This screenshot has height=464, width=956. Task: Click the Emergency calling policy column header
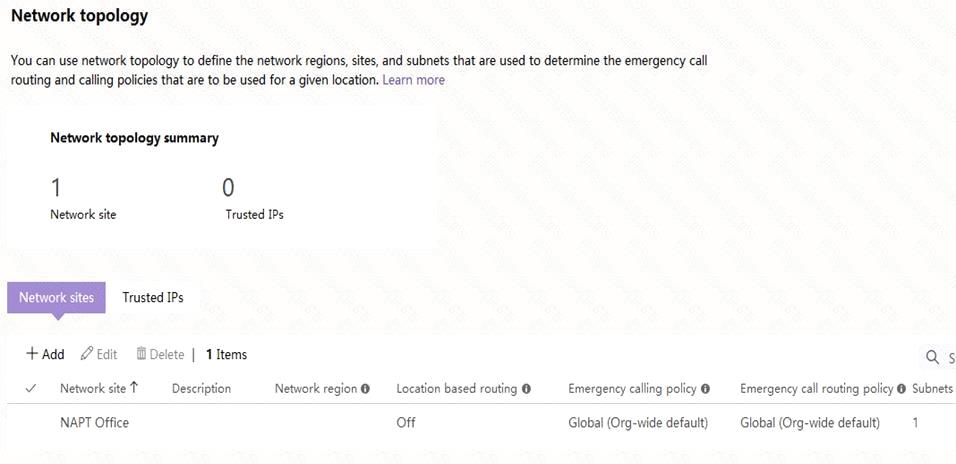point(632,388)
